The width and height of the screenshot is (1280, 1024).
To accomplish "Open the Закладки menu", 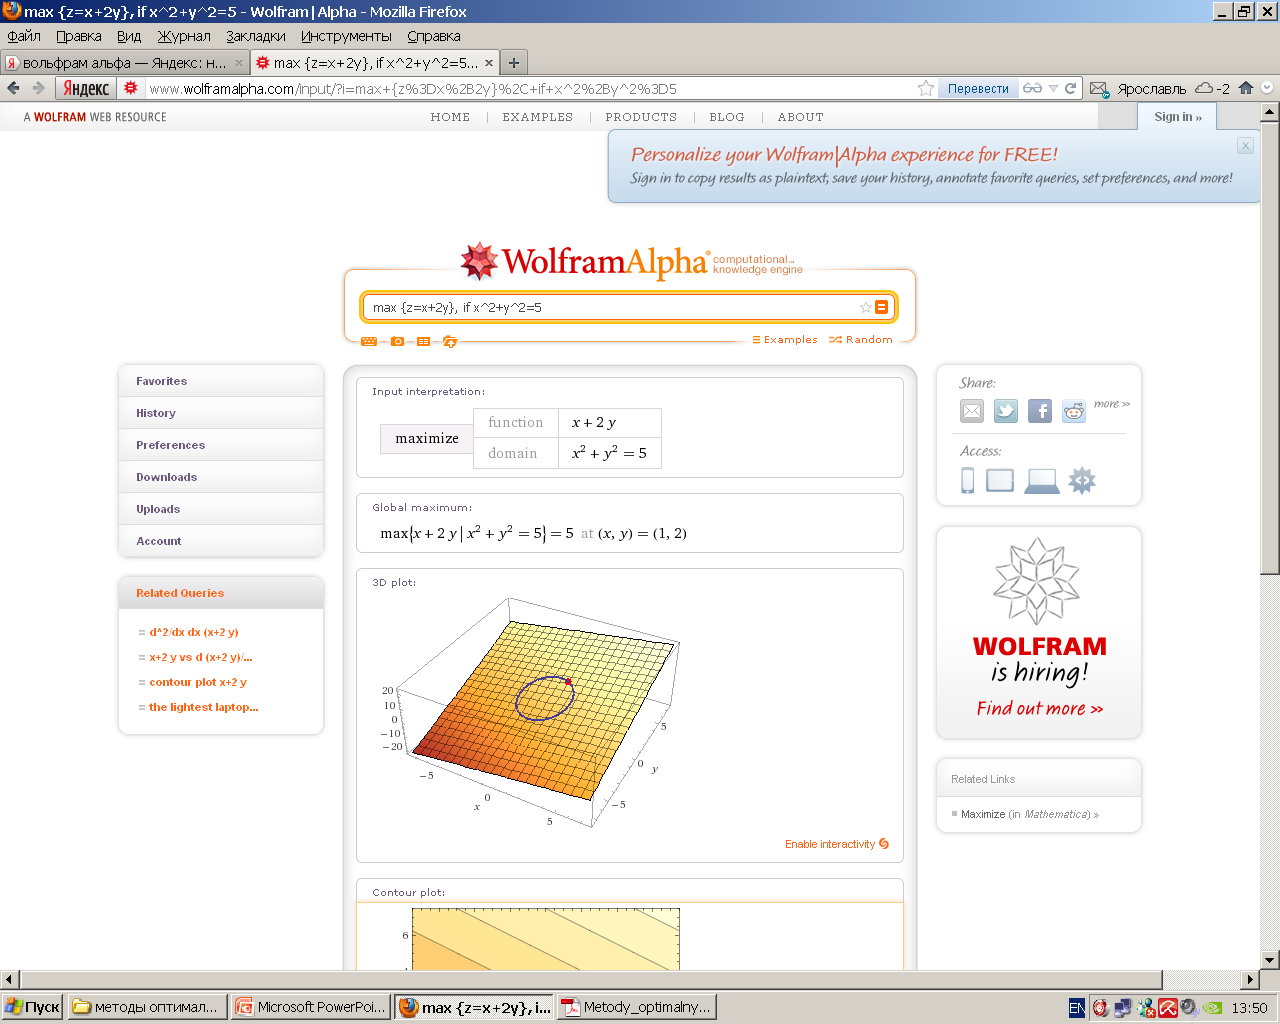I will [256, 36].
